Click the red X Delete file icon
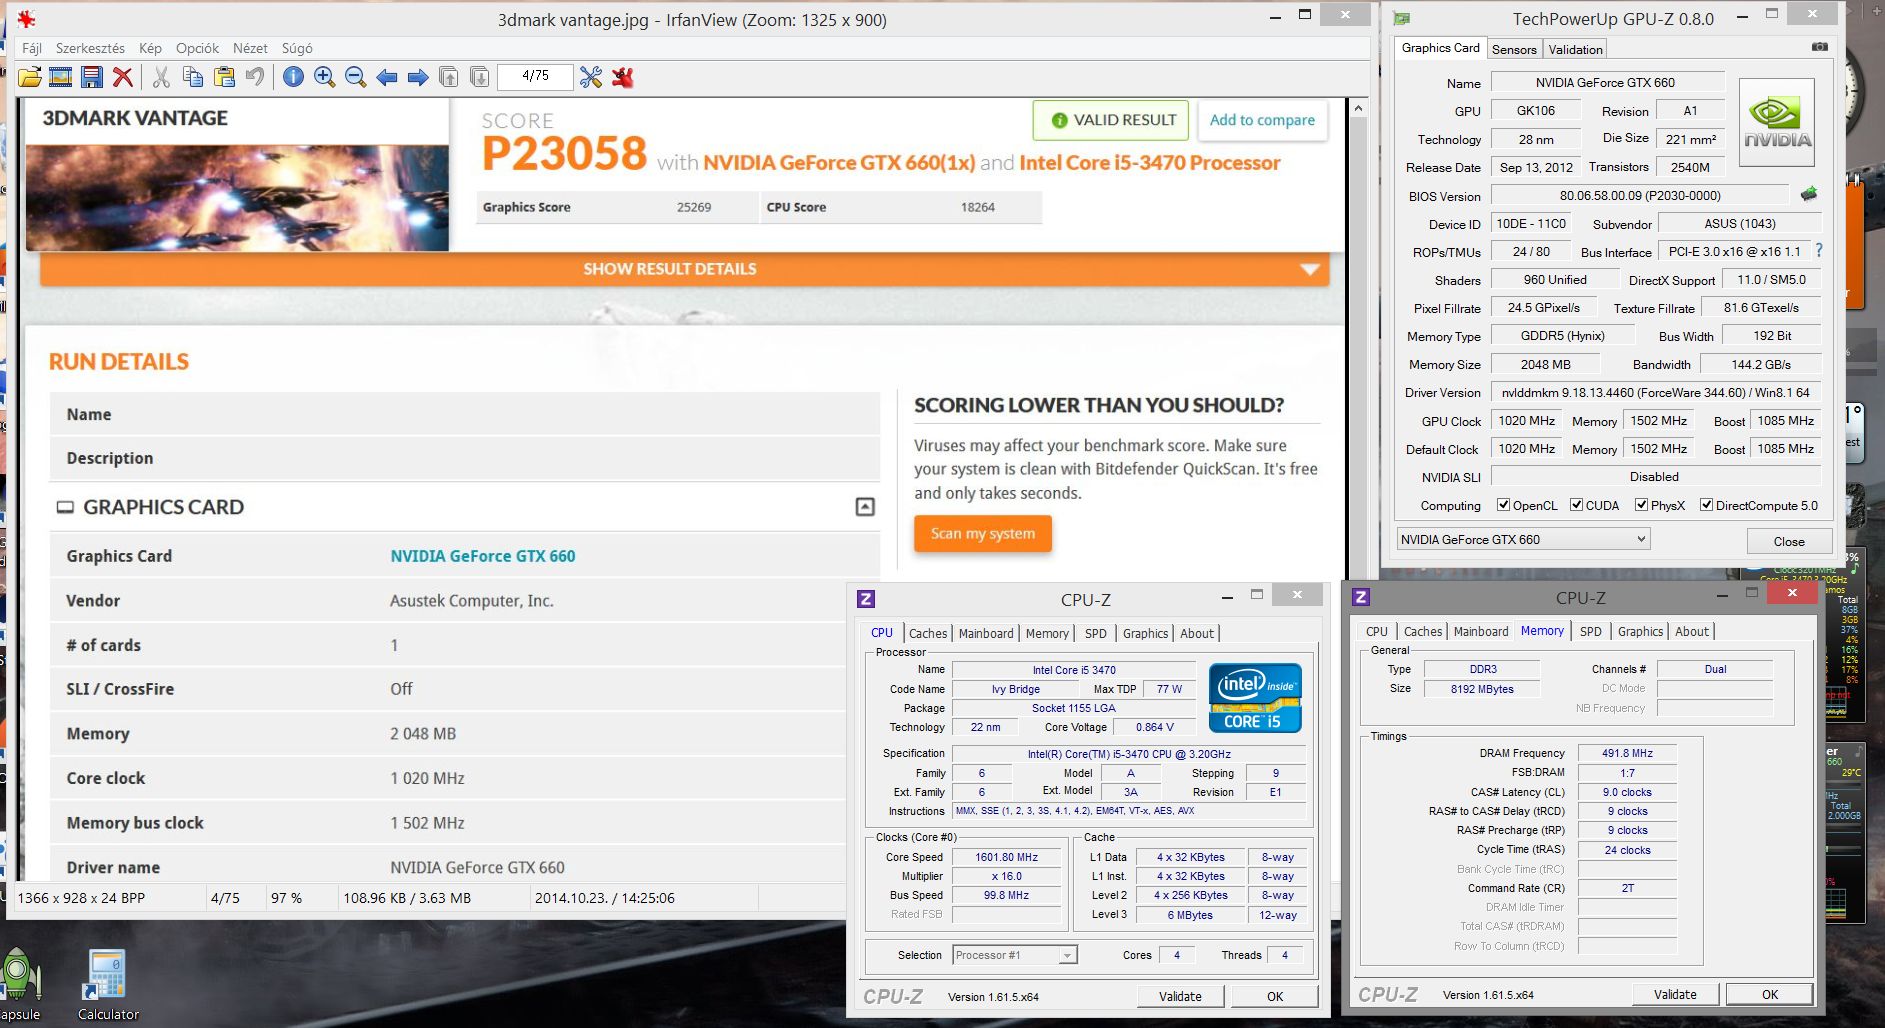The width and height of the screenshot is (1885, 1028). click(x=123, y=77)
